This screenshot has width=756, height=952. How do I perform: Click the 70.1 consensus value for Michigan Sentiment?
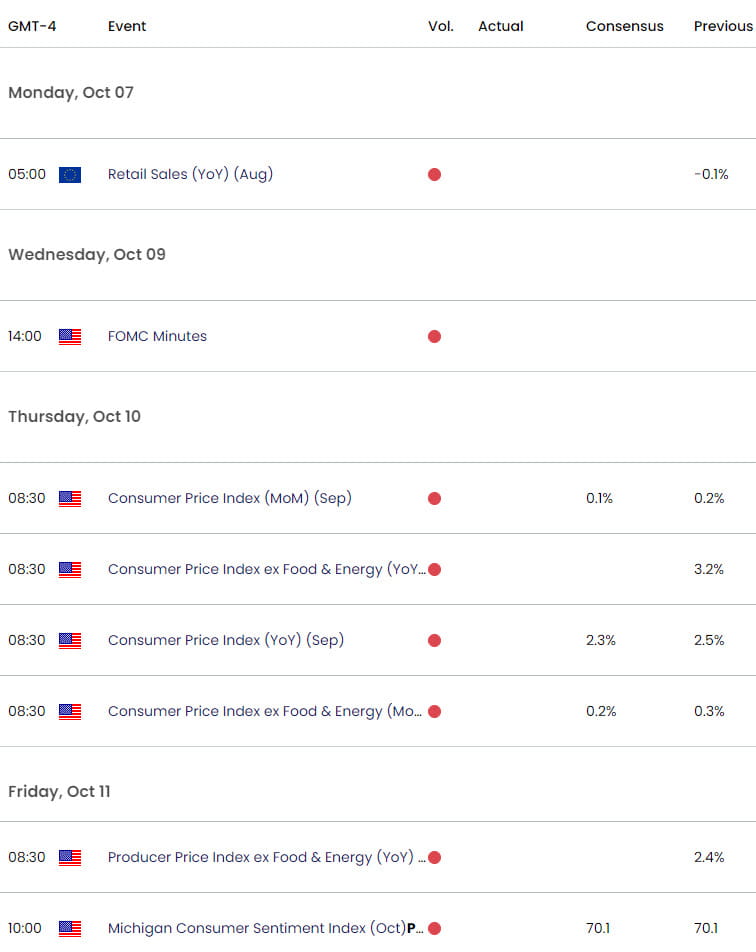[x=598, y=928]
